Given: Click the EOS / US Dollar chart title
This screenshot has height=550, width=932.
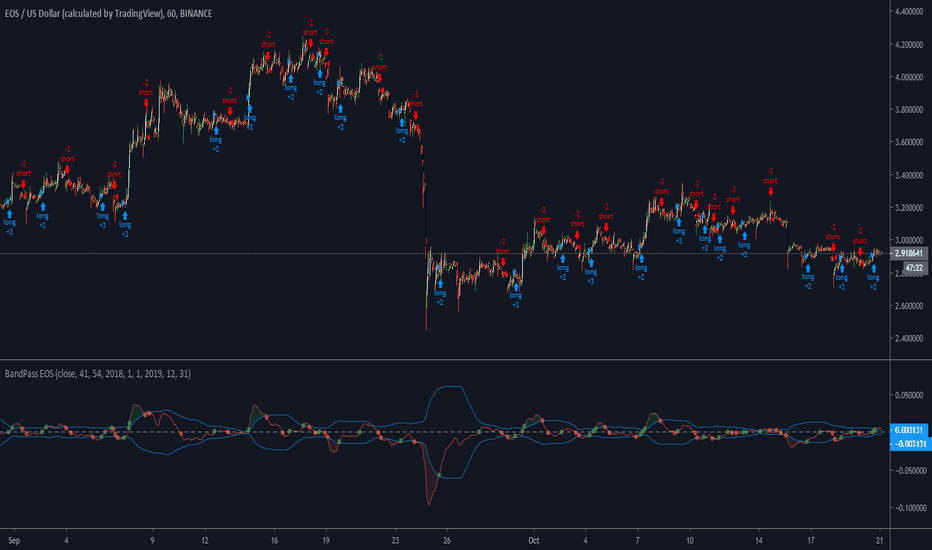Looking at the screenshot, I should point(108,13).
